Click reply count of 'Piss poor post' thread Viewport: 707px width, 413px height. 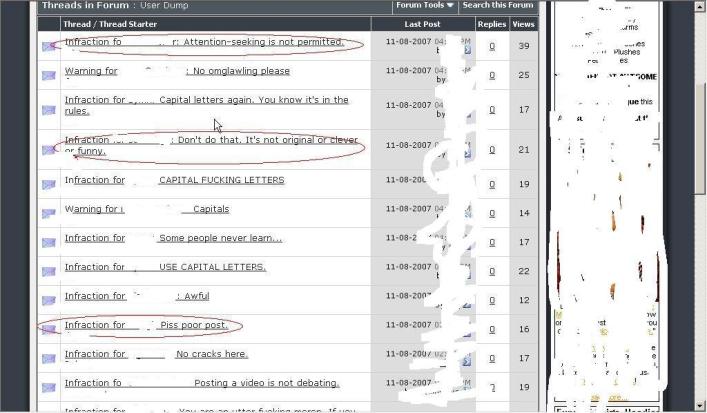(492, 330)
